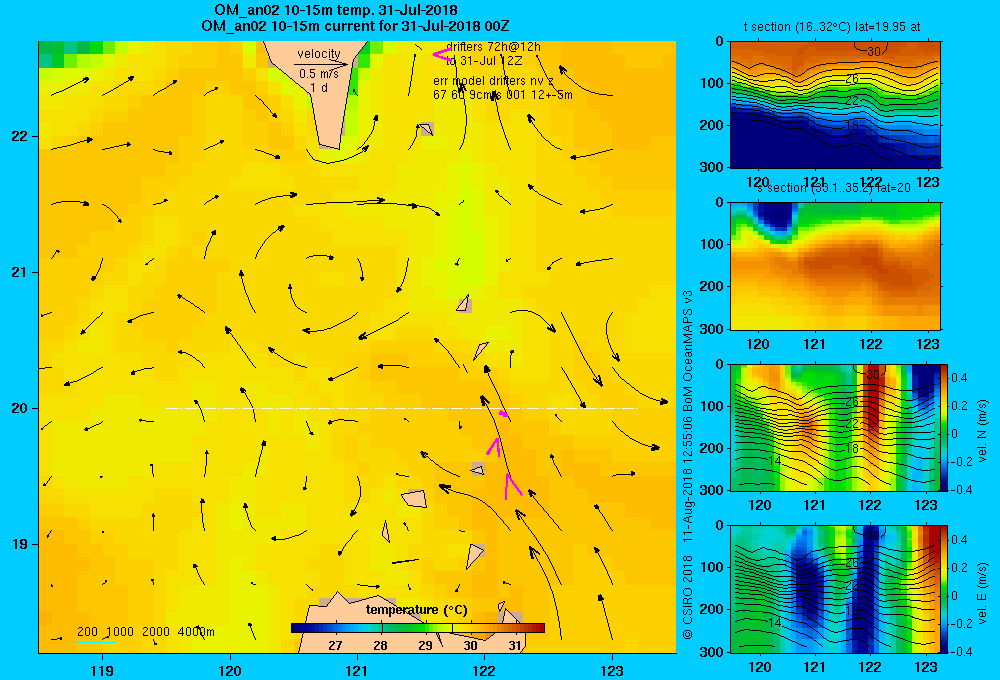The height and width of the screenshot is (680, 1000).
Task: Click longitude label 121 under the main map
Action: (357, 670)
